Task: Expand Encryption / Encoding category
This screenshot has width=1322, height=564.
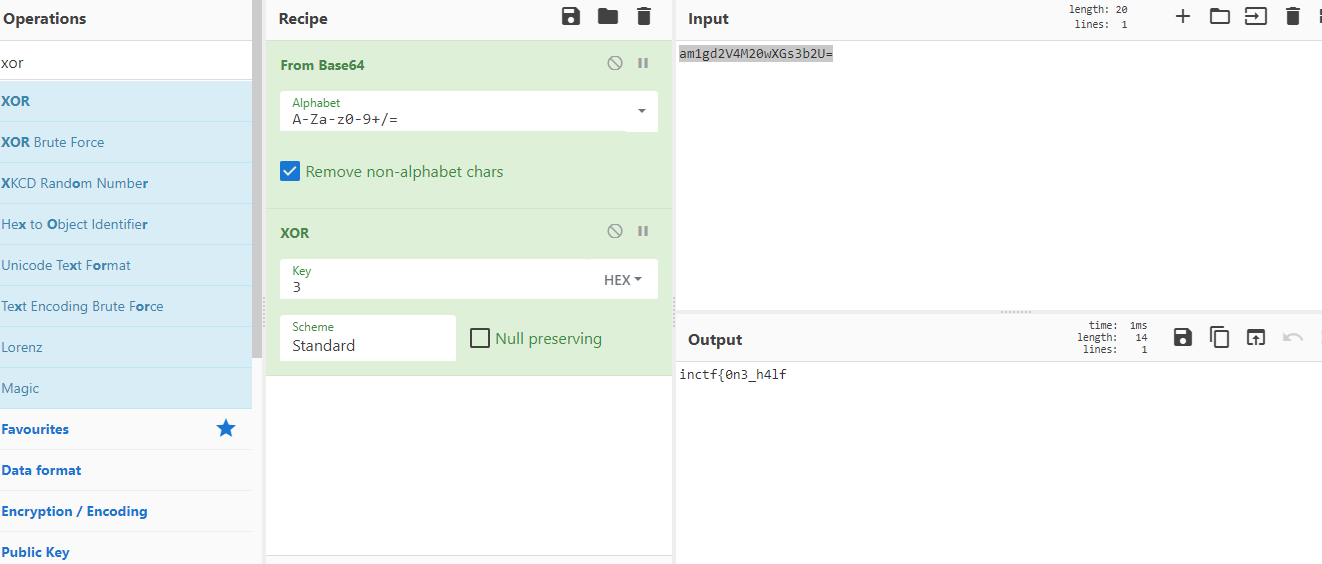Action: 75,511
